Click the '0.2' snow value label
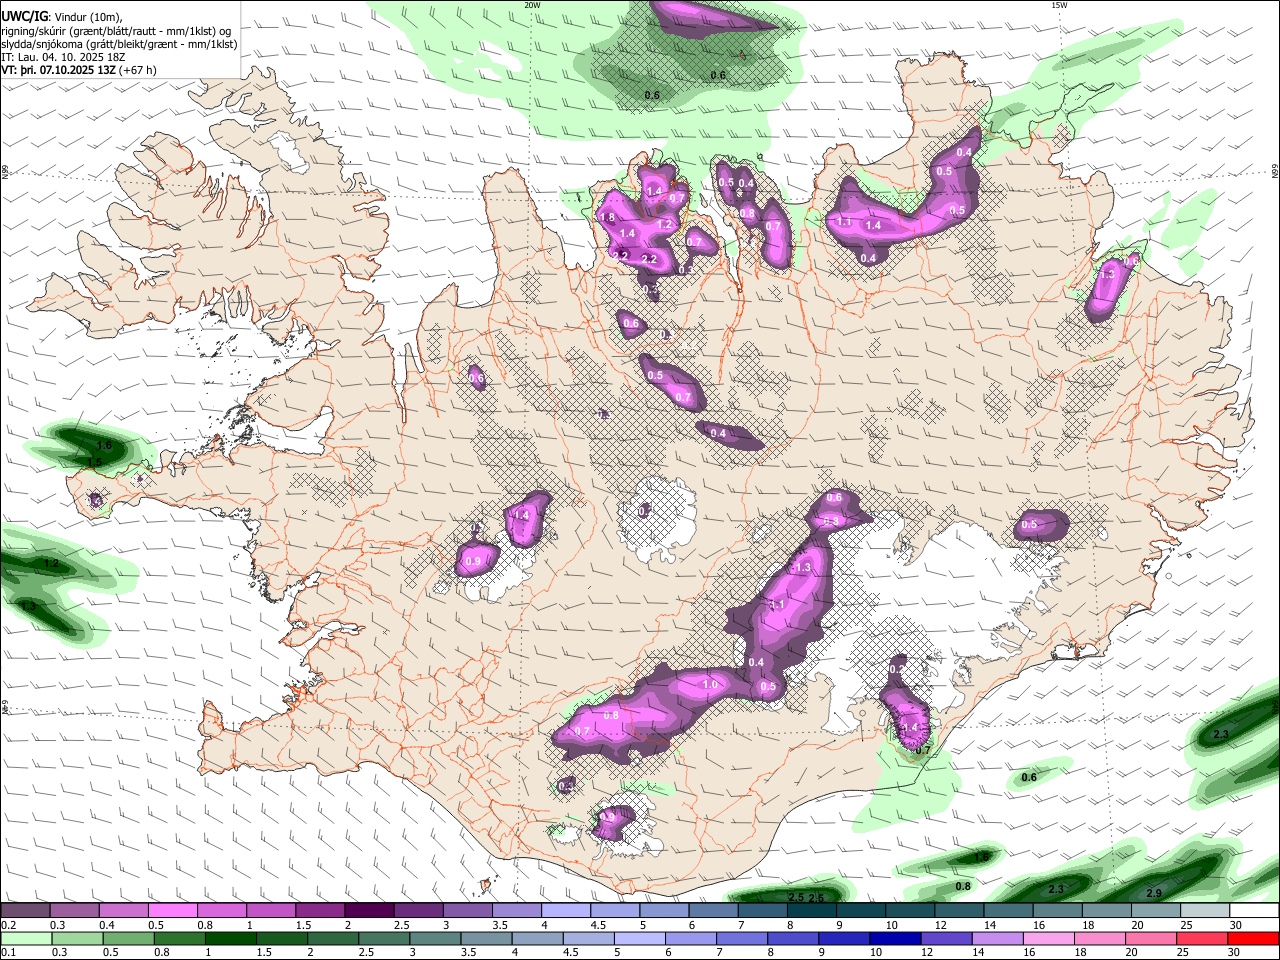1280x960 pixels. [897, 670]
